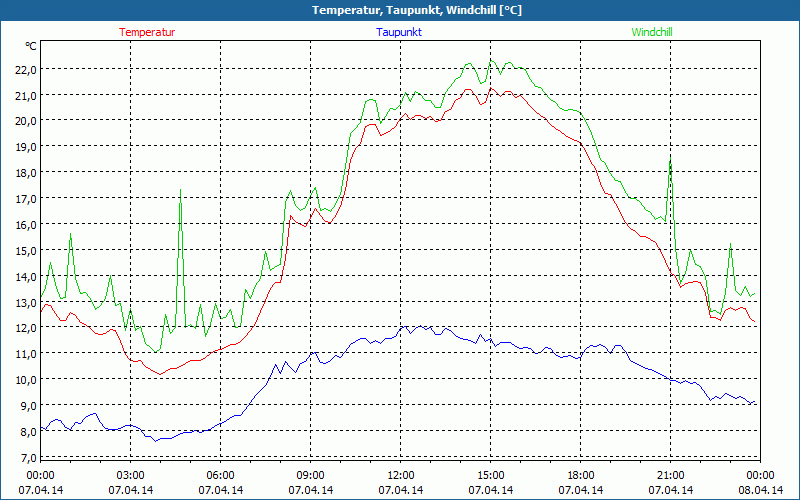The image size is (800, 500).
Task: Click the "21:00" time axis label
Action: tap(670, 476)
